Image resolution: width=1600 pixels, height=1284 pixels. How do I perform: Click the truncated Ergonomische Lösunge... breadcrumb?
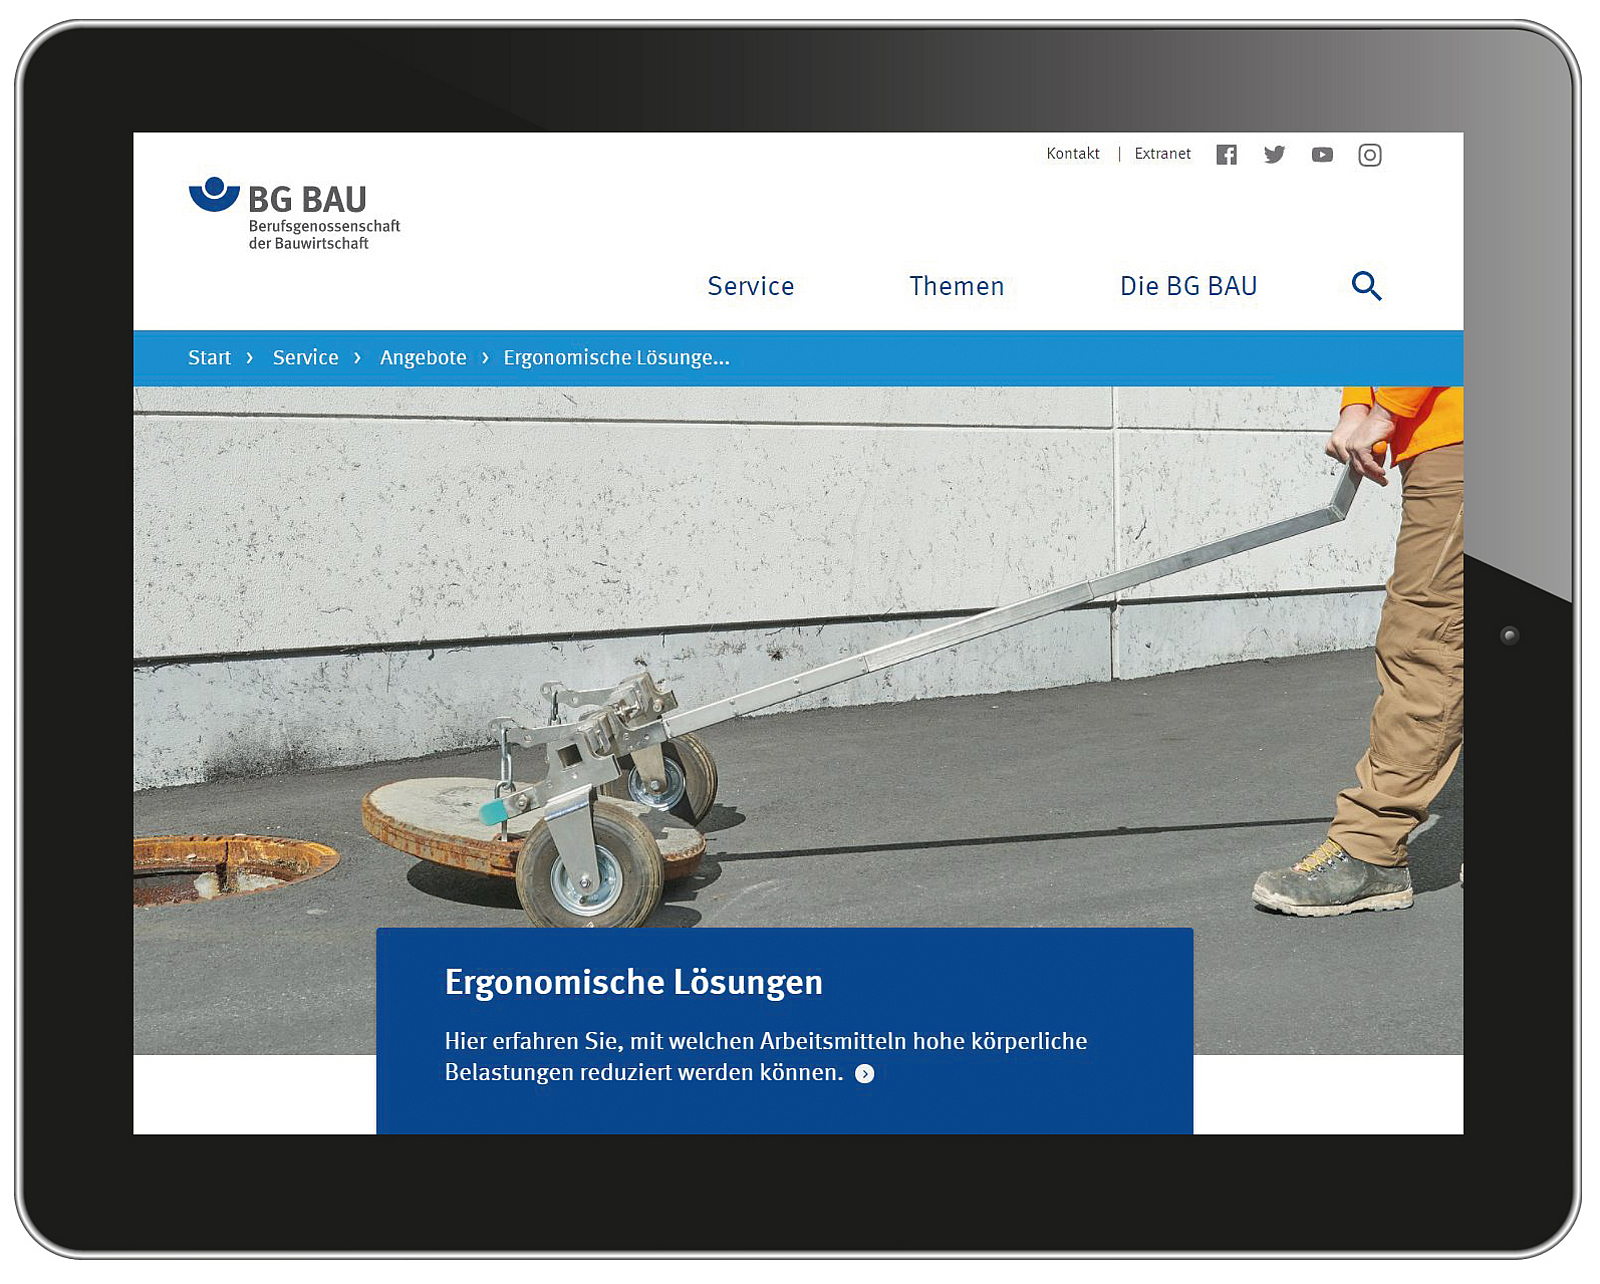616,358
